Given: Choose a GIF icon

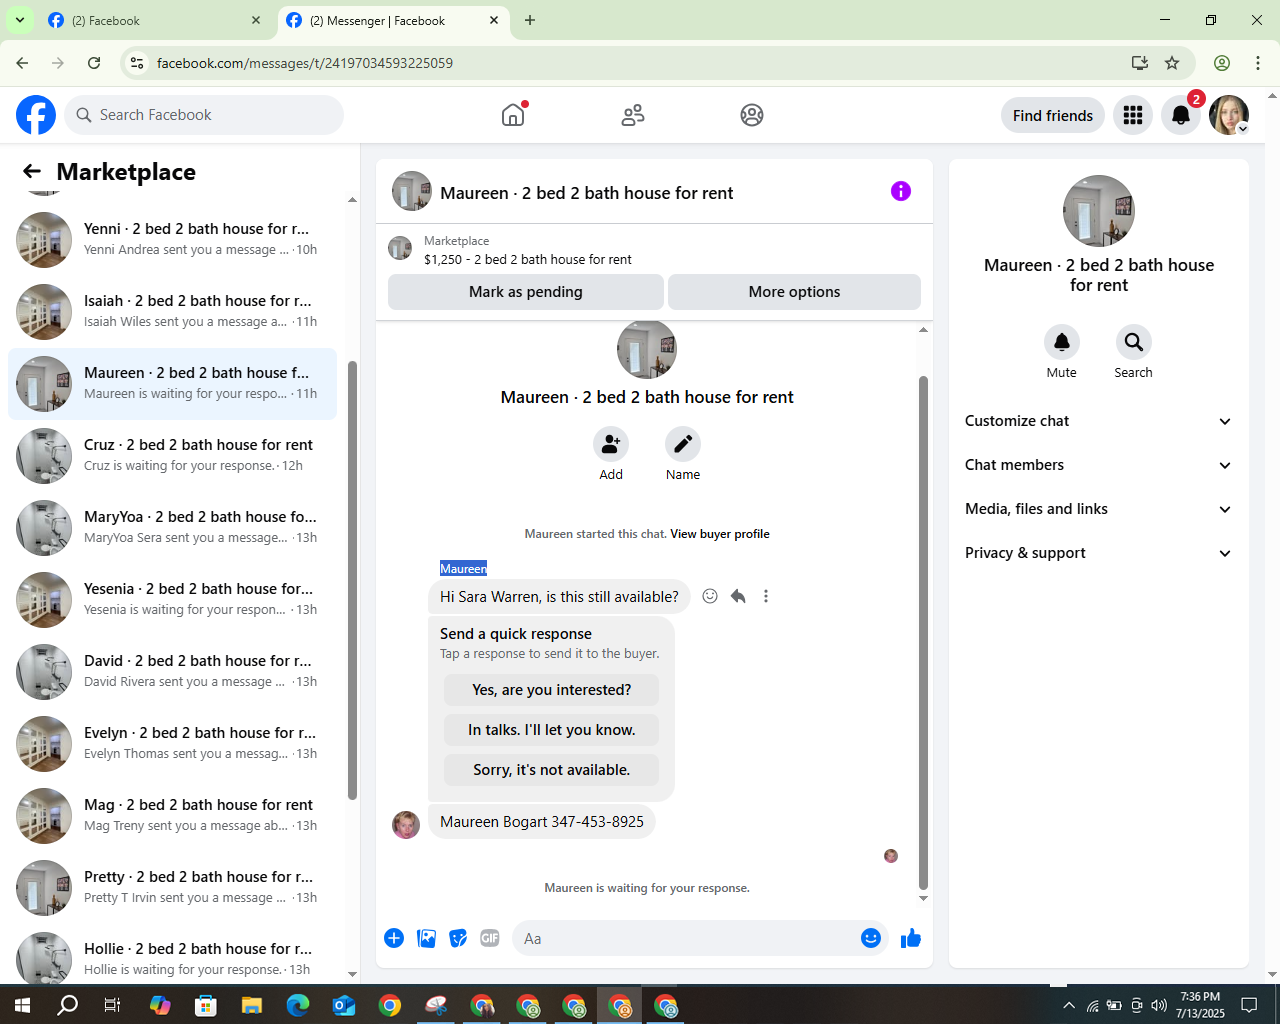Looking at the screenshot, I should tap(490, 938).
